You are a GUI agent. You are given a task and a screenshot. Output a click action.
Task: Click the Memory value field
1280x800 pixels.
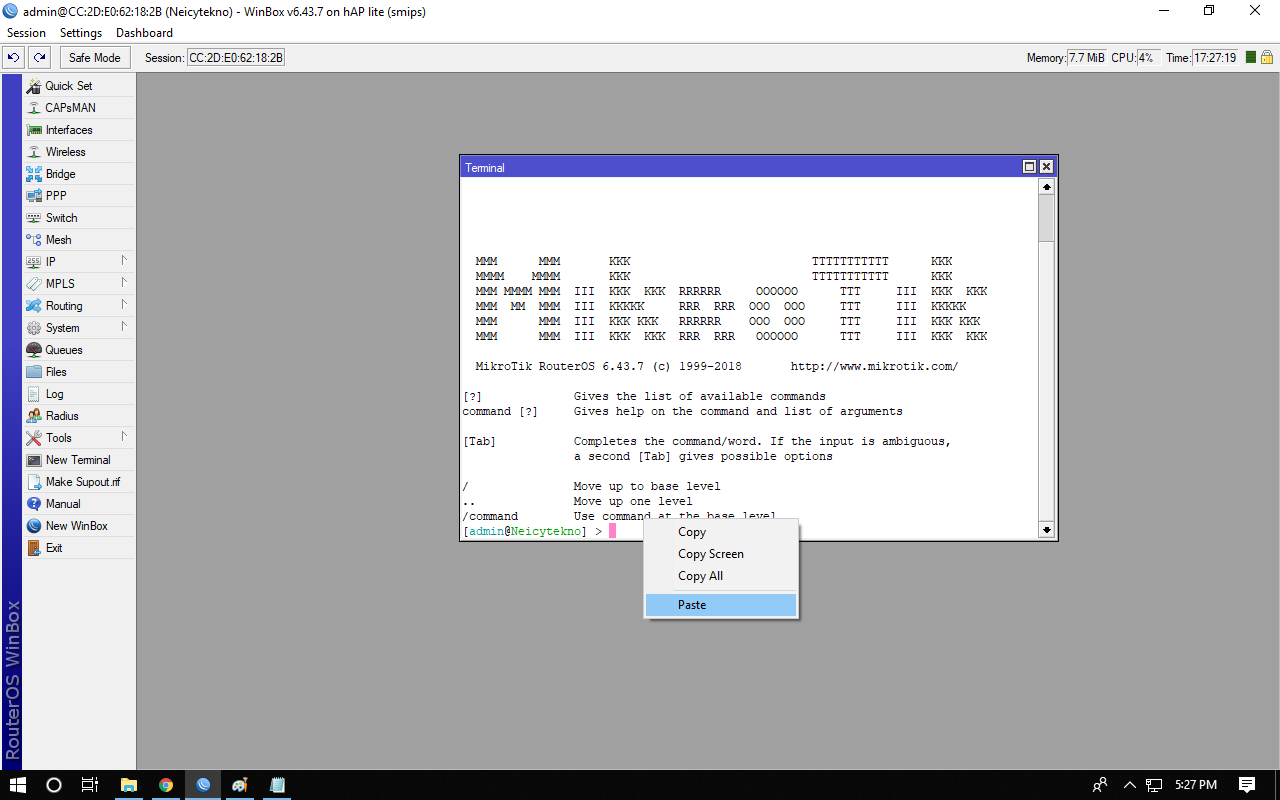click(x=1086, y=58)
